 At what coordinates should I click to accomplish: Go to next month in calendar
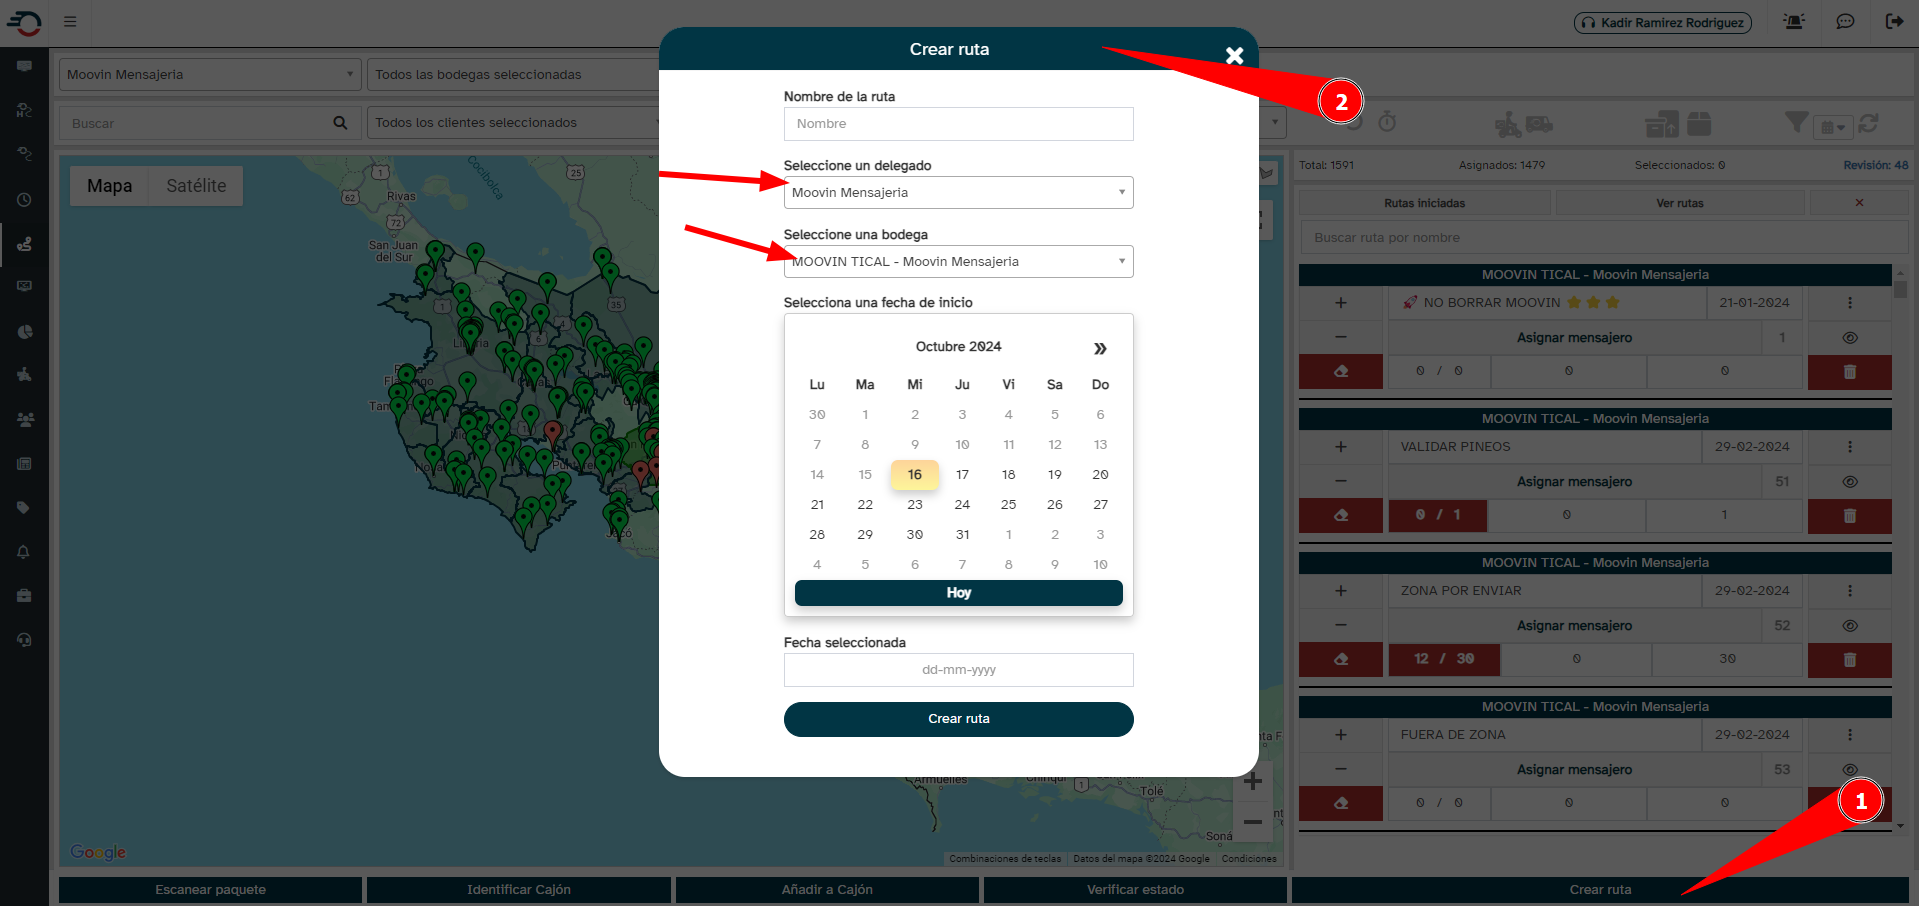click(1100, 348)
